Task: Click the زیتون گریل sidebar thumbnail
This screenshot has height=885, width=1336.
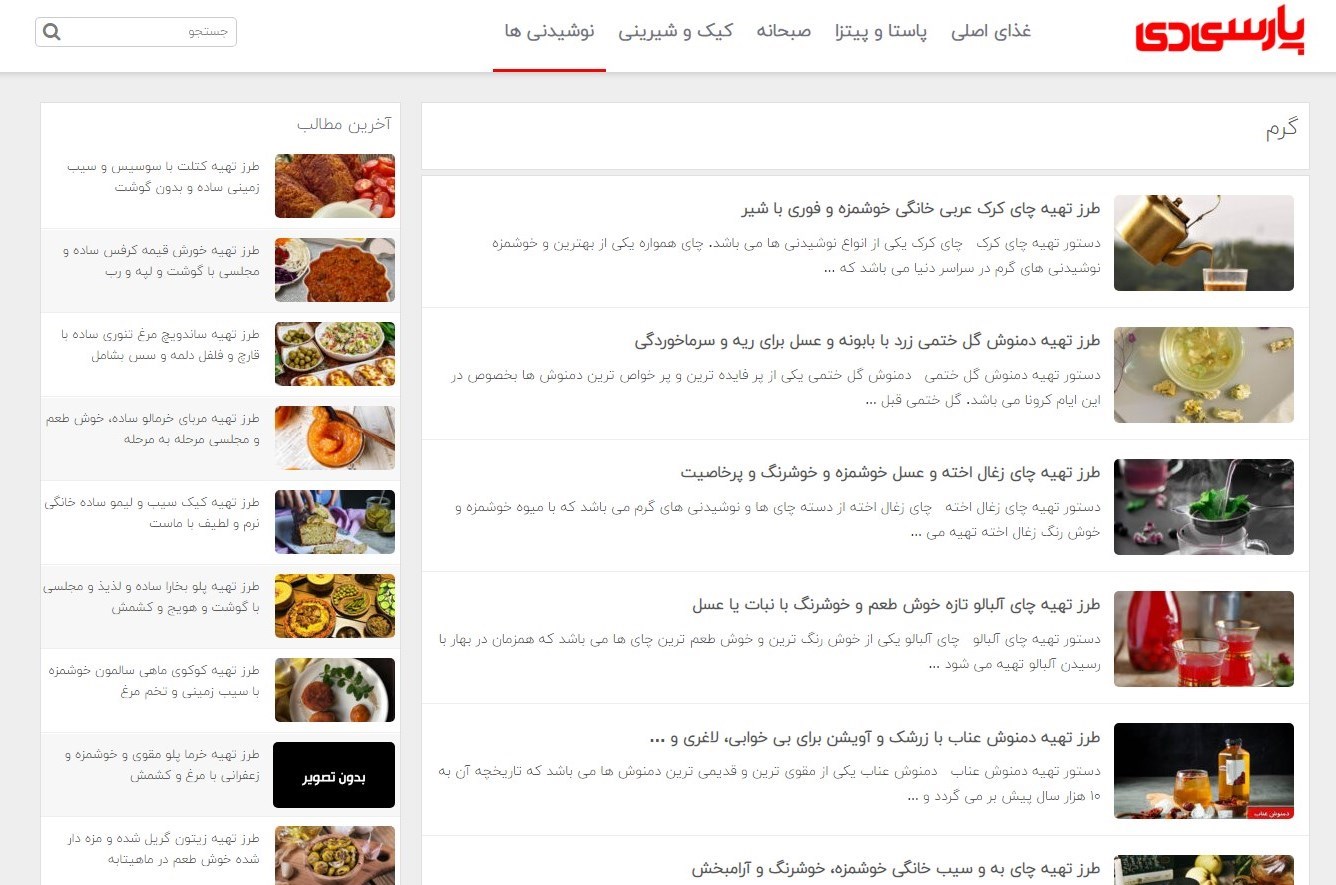Action: tap(335, 855)
